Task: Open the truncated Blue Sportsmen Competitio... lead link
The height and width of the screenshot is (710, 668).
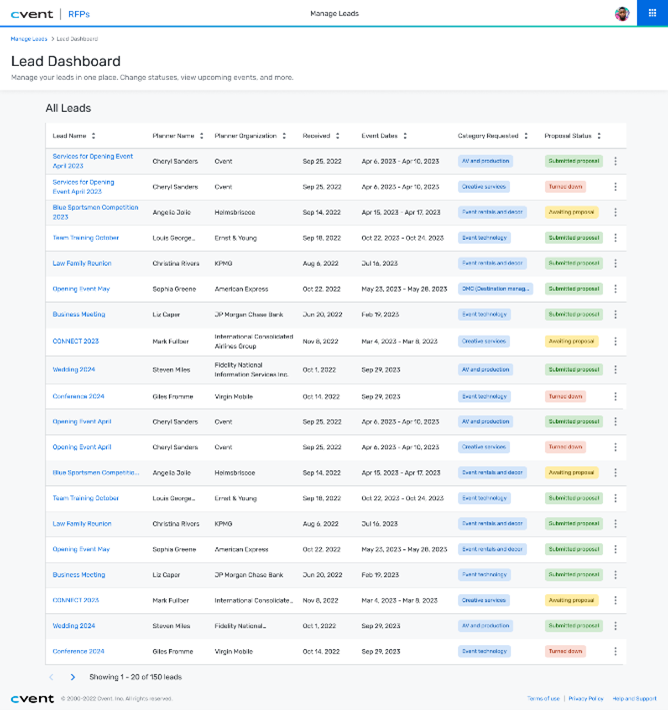Action: tap(96, 473)
